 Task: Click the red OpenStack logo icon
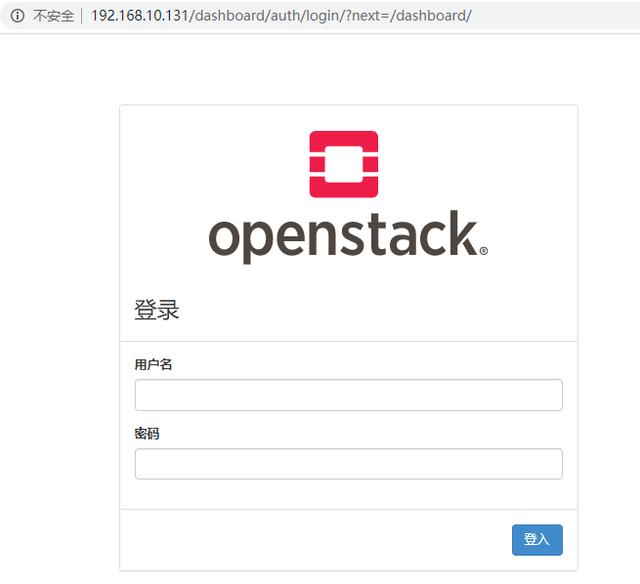tap(344, 164)
